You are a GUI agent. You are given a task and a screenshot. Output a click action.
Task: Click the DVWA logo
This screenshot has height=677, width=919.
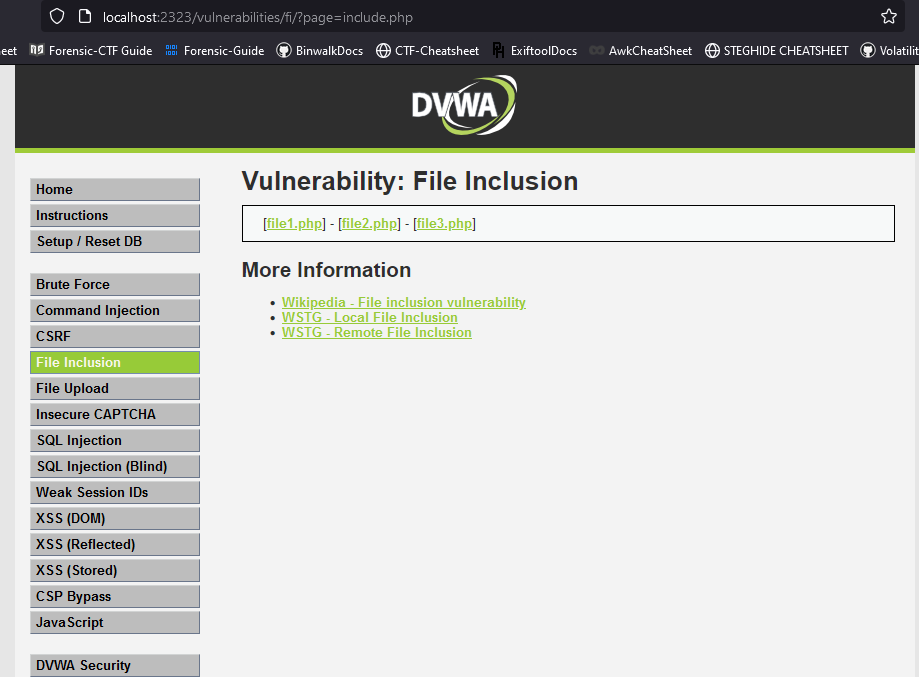pos(464,105)
